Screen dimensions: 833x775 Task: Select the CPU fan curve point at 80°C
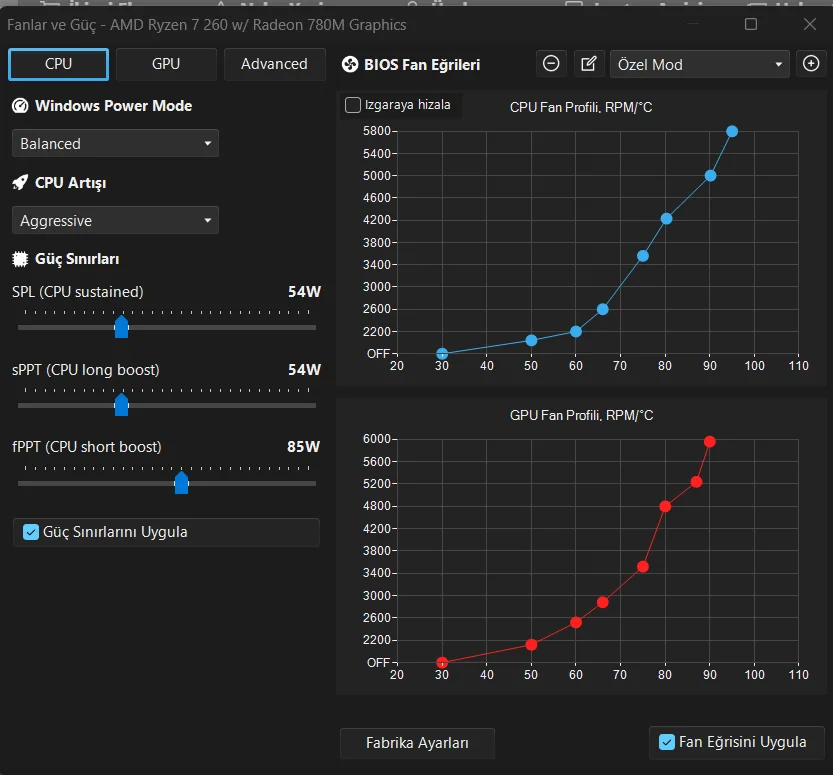pos(666,219)
